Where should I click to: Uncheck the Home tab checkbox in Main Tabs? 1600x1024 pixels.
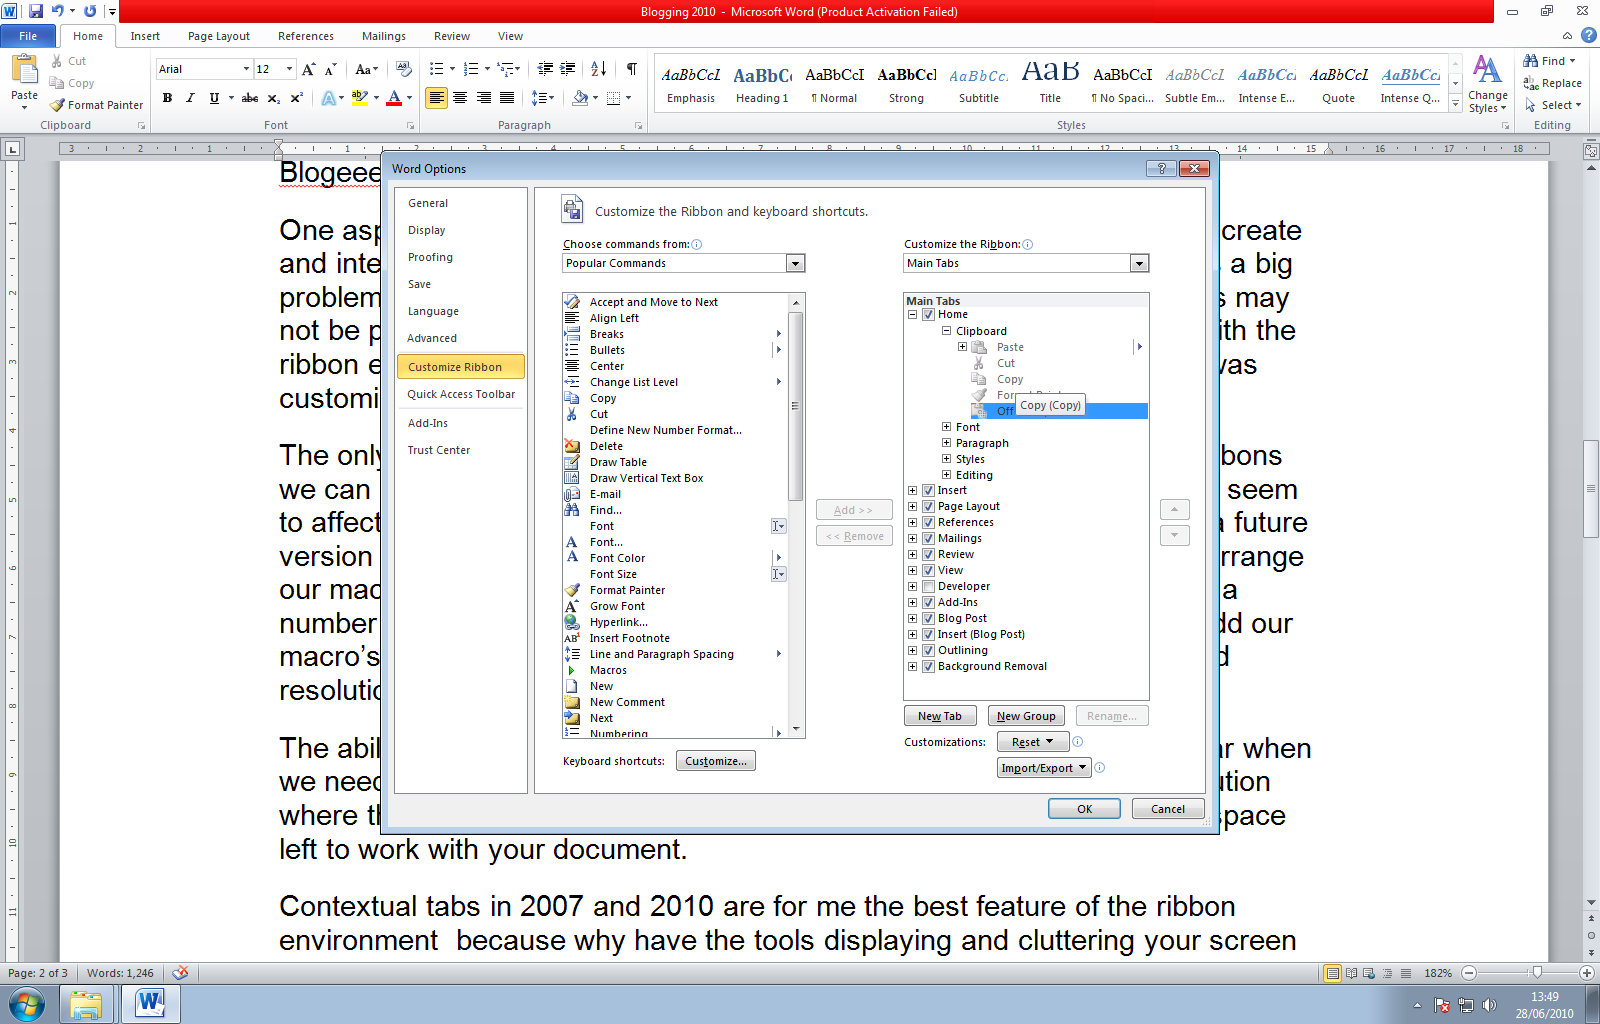[x=928, y=314]
